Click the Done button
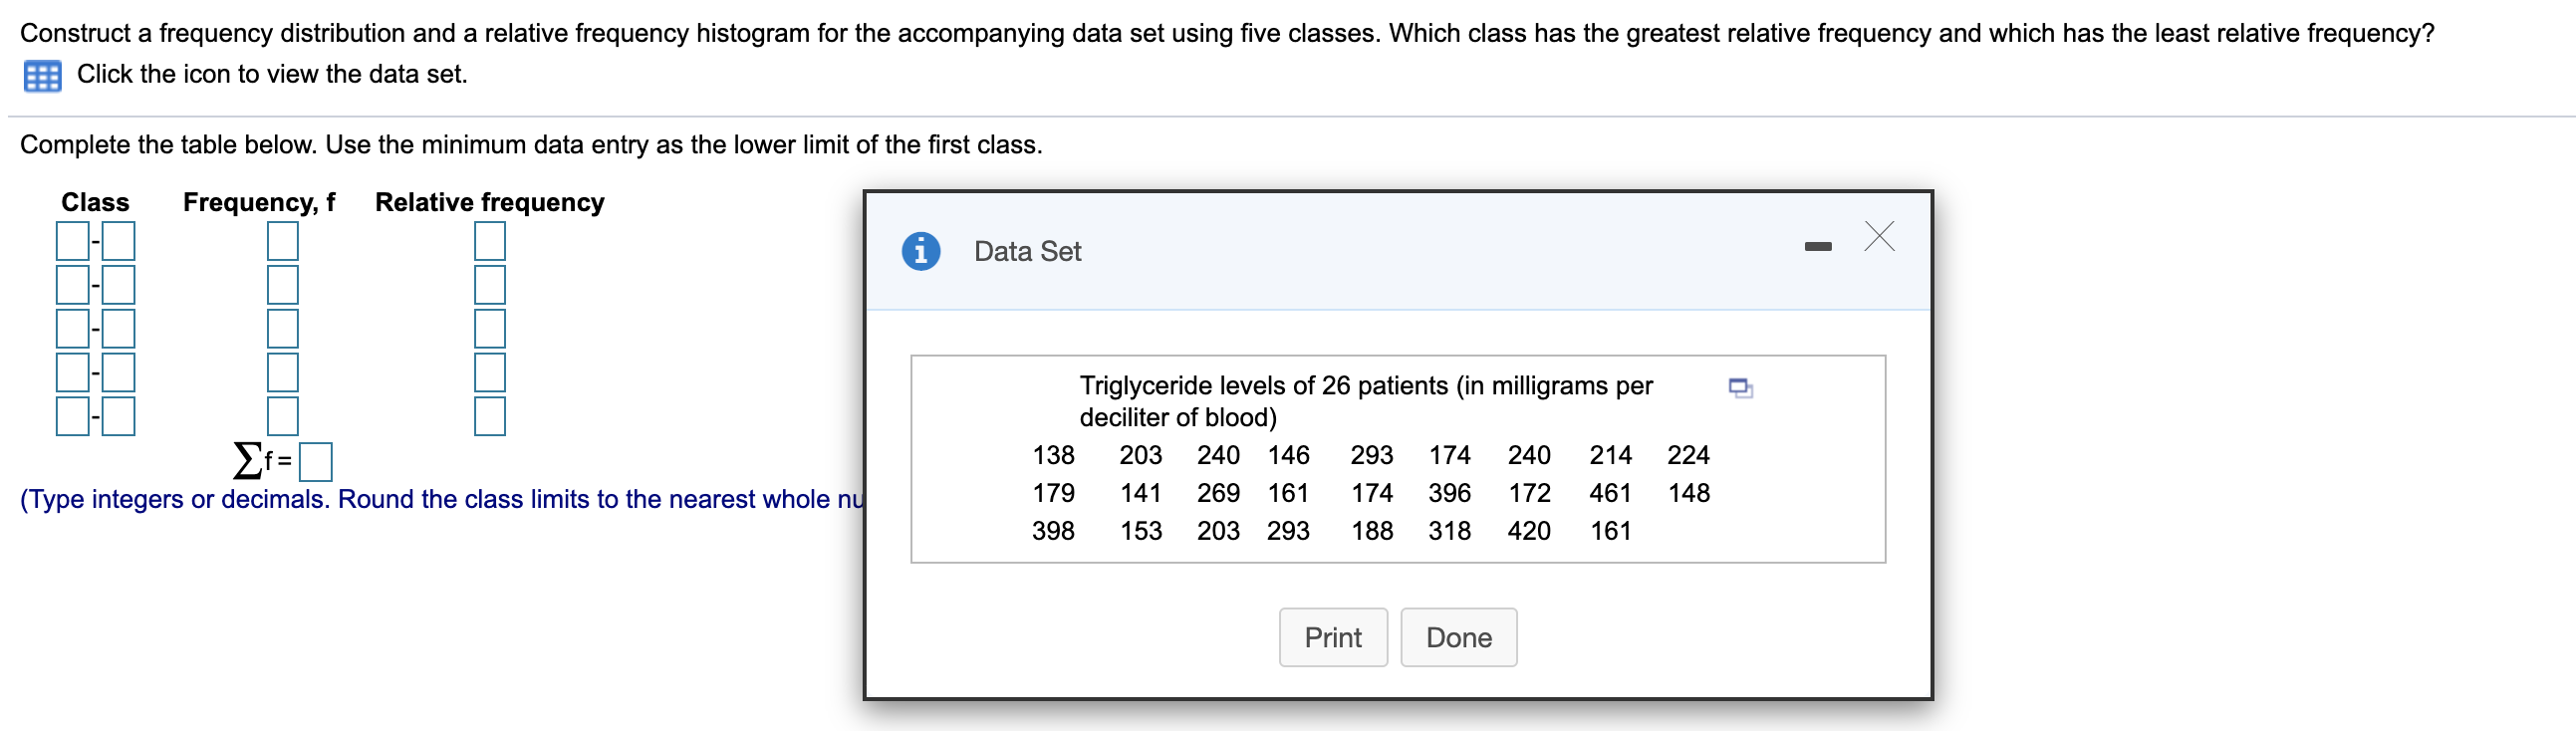Image resolution: width=2576 pixels, height=731 pixels. click(x=1459, y=637)
